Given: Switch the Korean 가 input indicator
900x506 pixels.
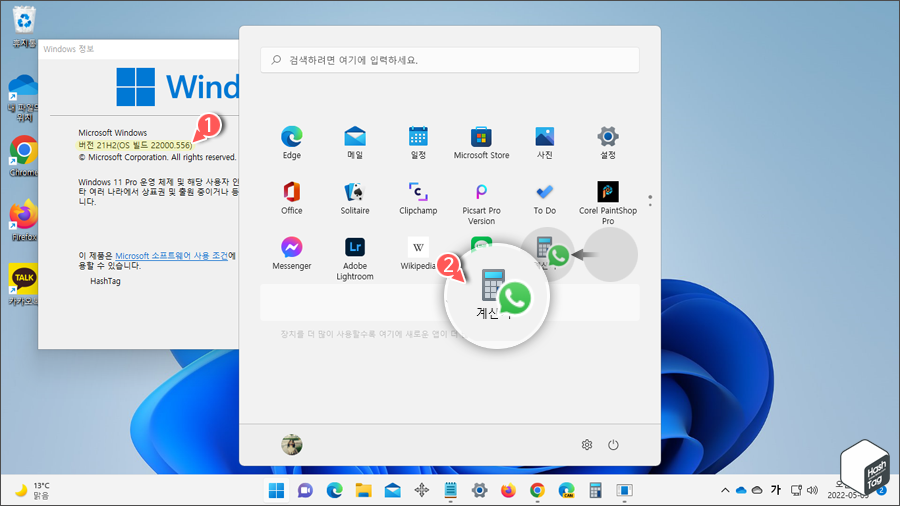Looking at the screenshot, I should point(776,490).
